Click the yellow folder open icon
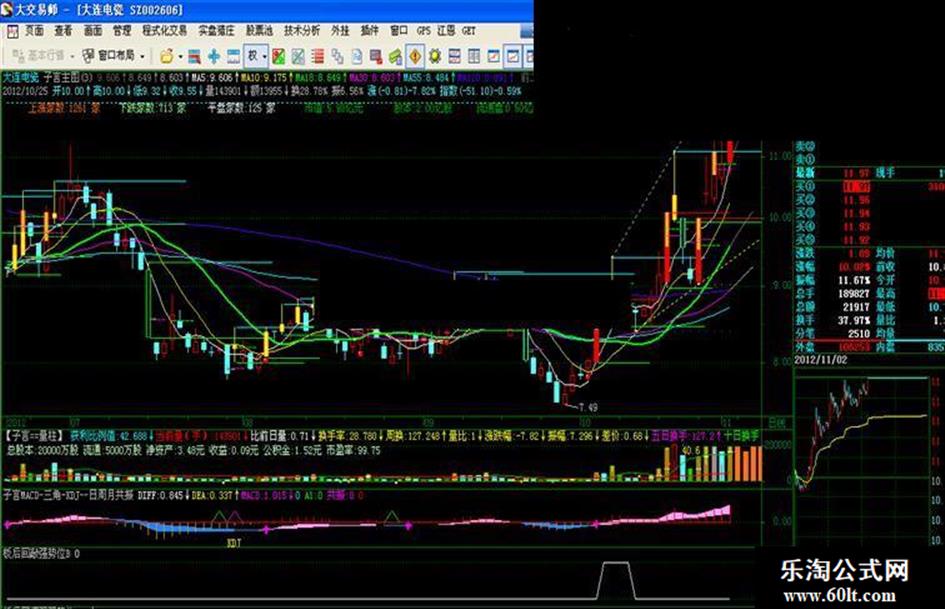Screen dimensions: 945x609 click(166, 57)
